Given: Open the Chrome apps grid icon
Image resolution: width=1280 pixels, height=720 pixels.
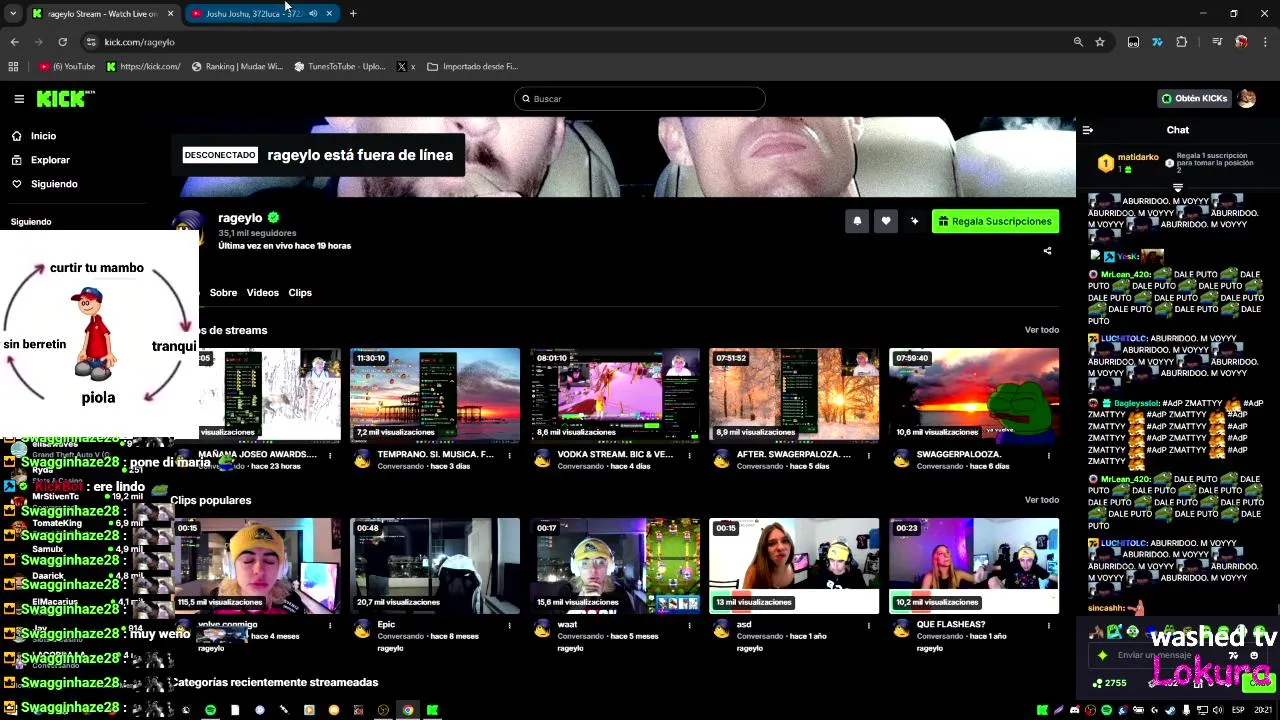Looking at the screenshot, I should [x=13, y=67].
